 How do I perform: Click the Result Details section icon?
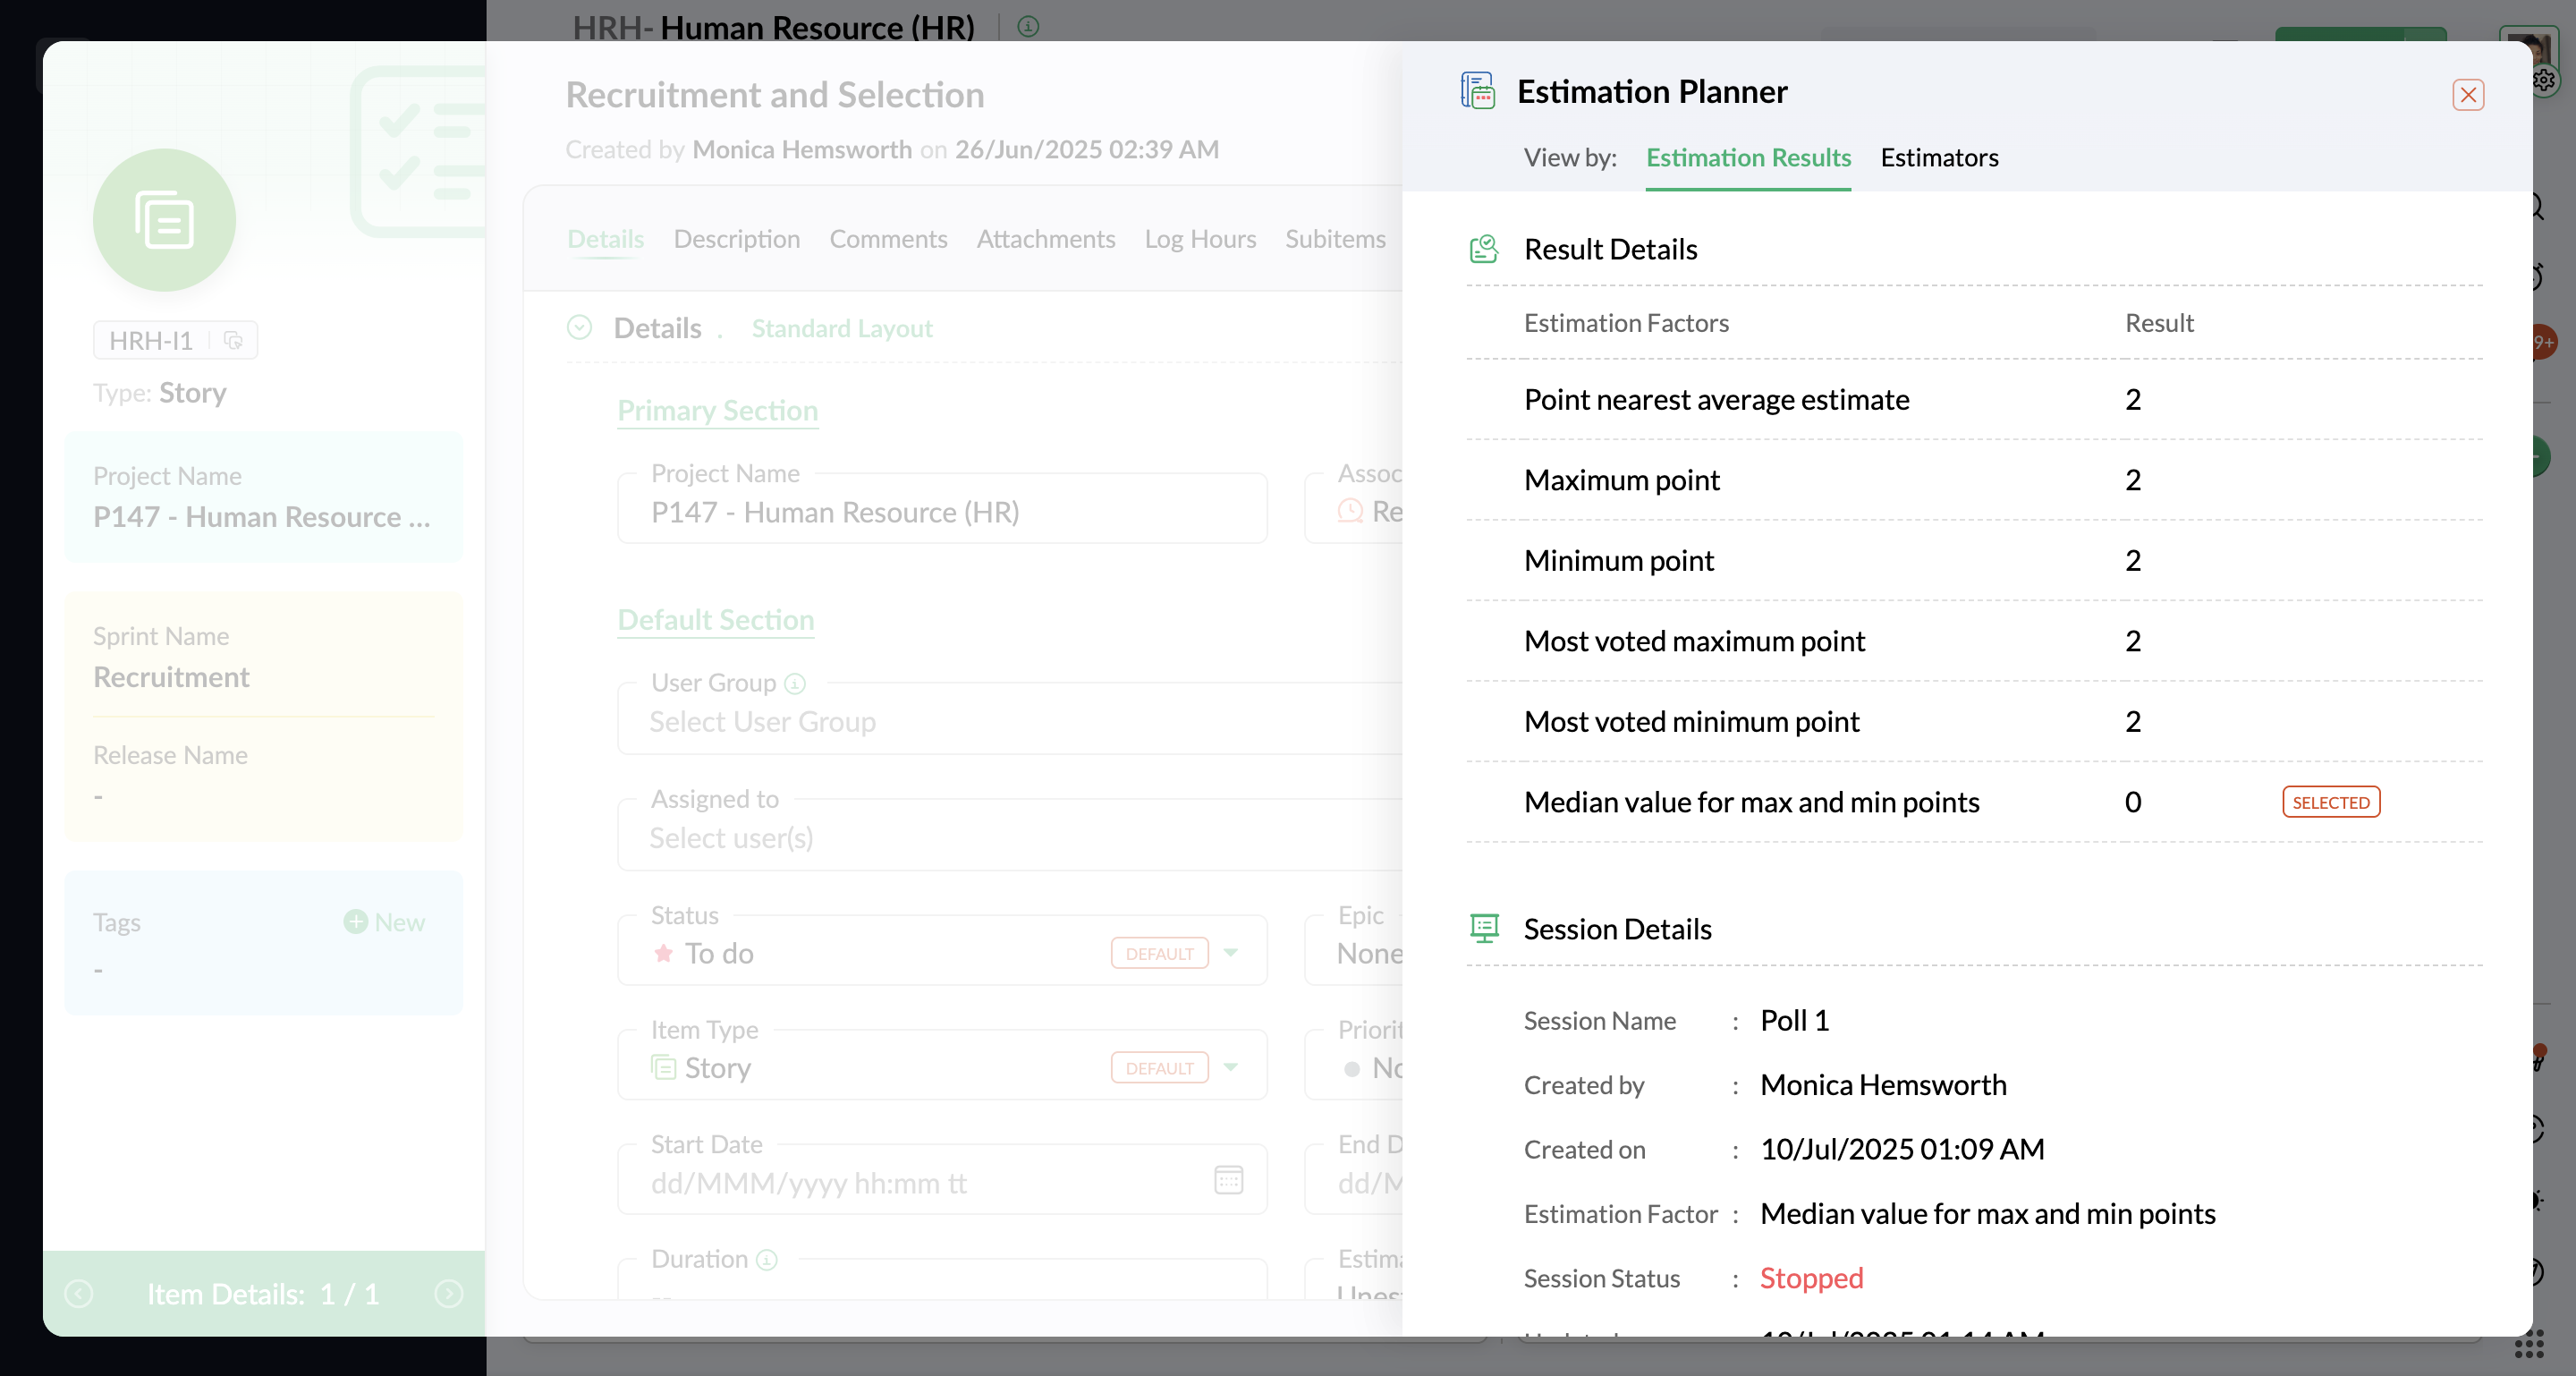point(1484,249)
